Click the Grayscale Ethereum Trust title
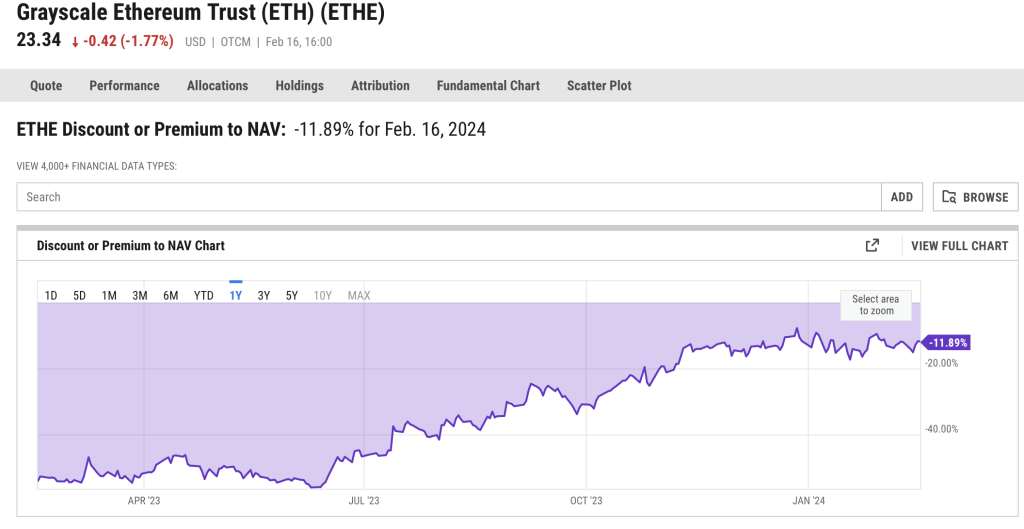Viewport: 1024px width, 529px height. click(200, 12)
